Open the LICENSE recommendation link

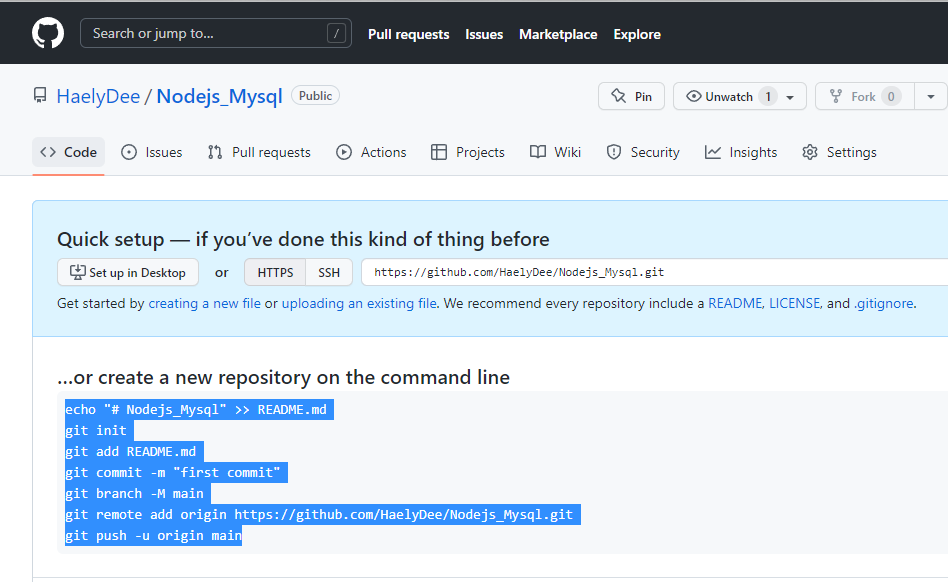pyautogui.click(x=794, y=303)
